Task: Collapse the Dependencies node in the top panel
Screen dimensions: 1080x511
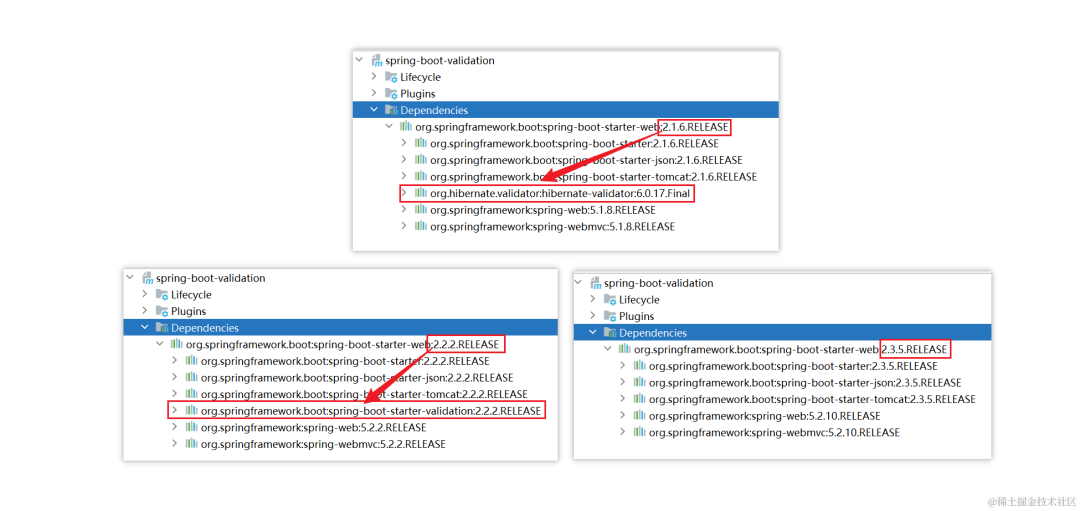Action: [374, 110]
